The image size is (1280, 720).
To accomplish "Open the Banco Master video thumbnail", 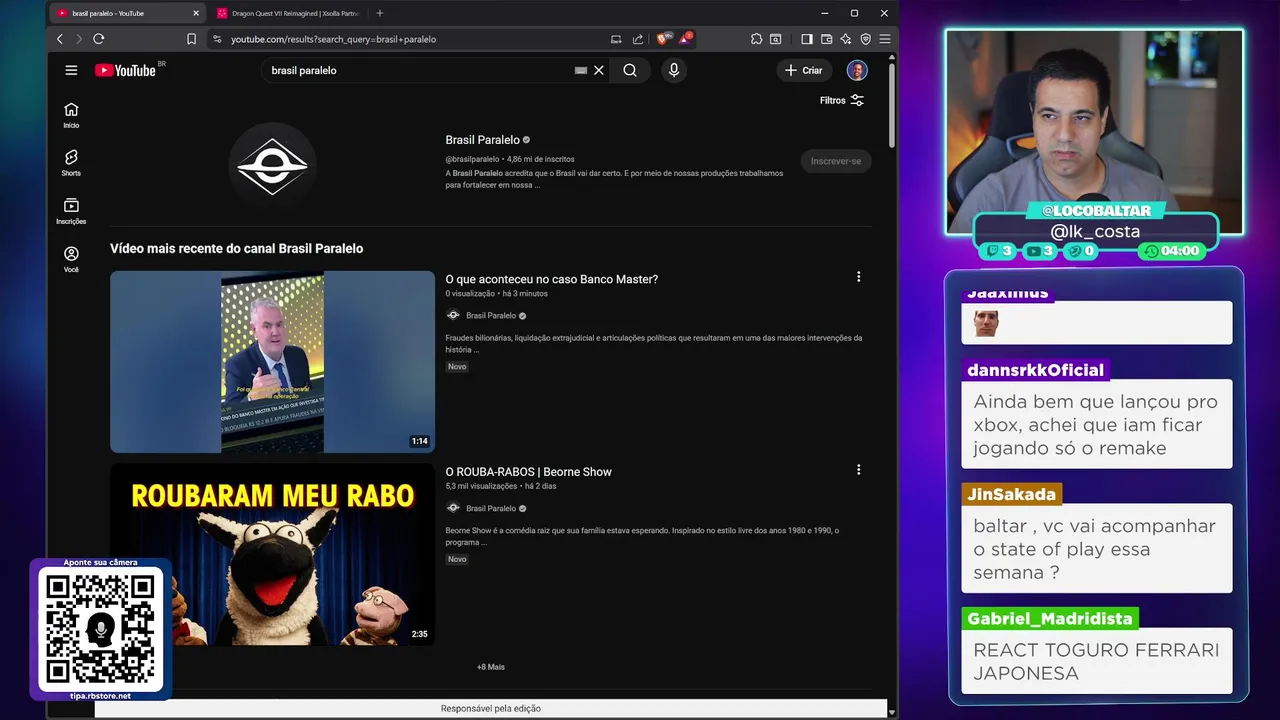I will 272,362.
